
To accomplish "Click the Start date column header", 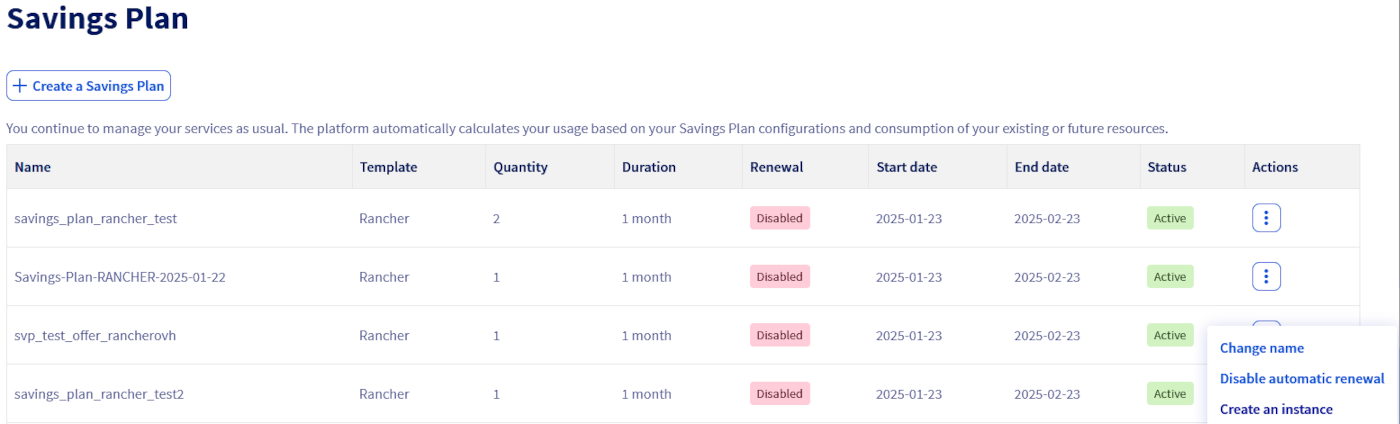I will click(x=906, y=167).
